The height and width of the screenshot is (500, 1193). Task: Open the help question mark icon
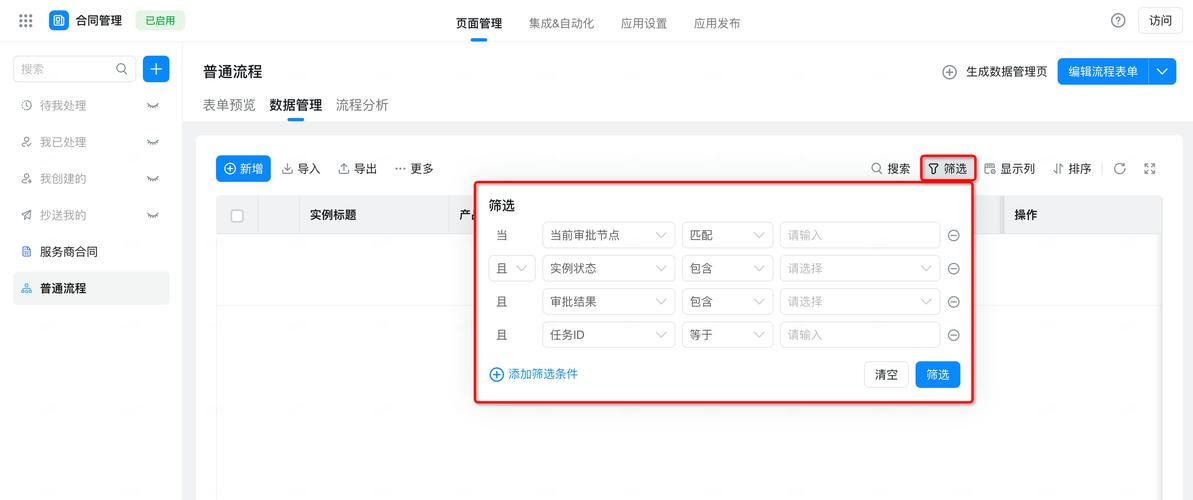coord(1118,21)
